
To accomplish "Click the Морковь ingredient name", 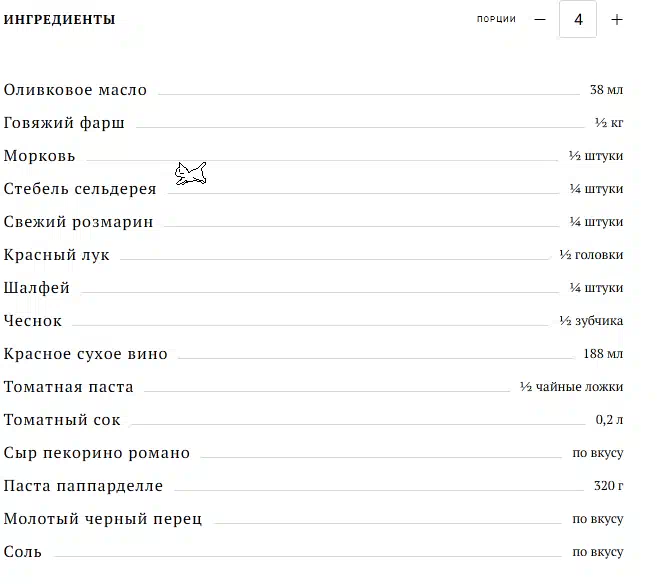I will pyautogui.click(x=39, y=156).
